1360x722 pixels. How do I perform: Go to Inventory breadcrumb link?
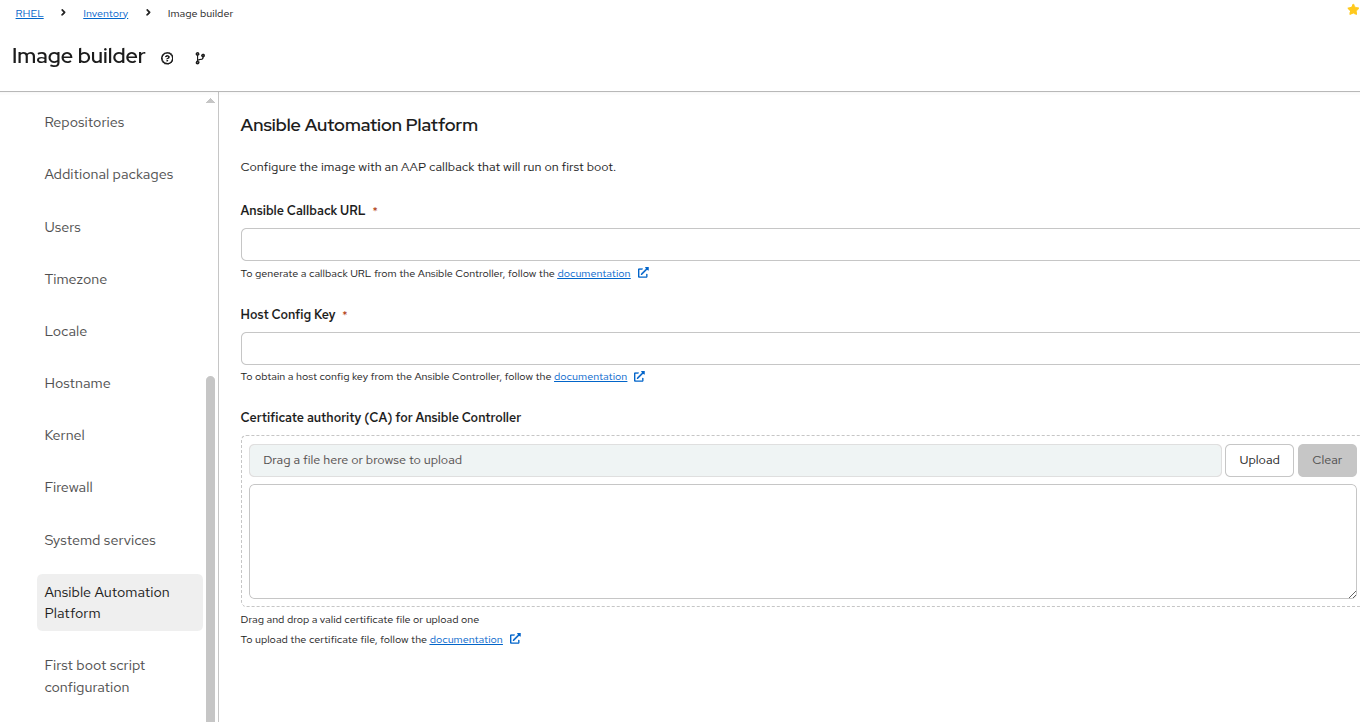[x=105, y=14]
